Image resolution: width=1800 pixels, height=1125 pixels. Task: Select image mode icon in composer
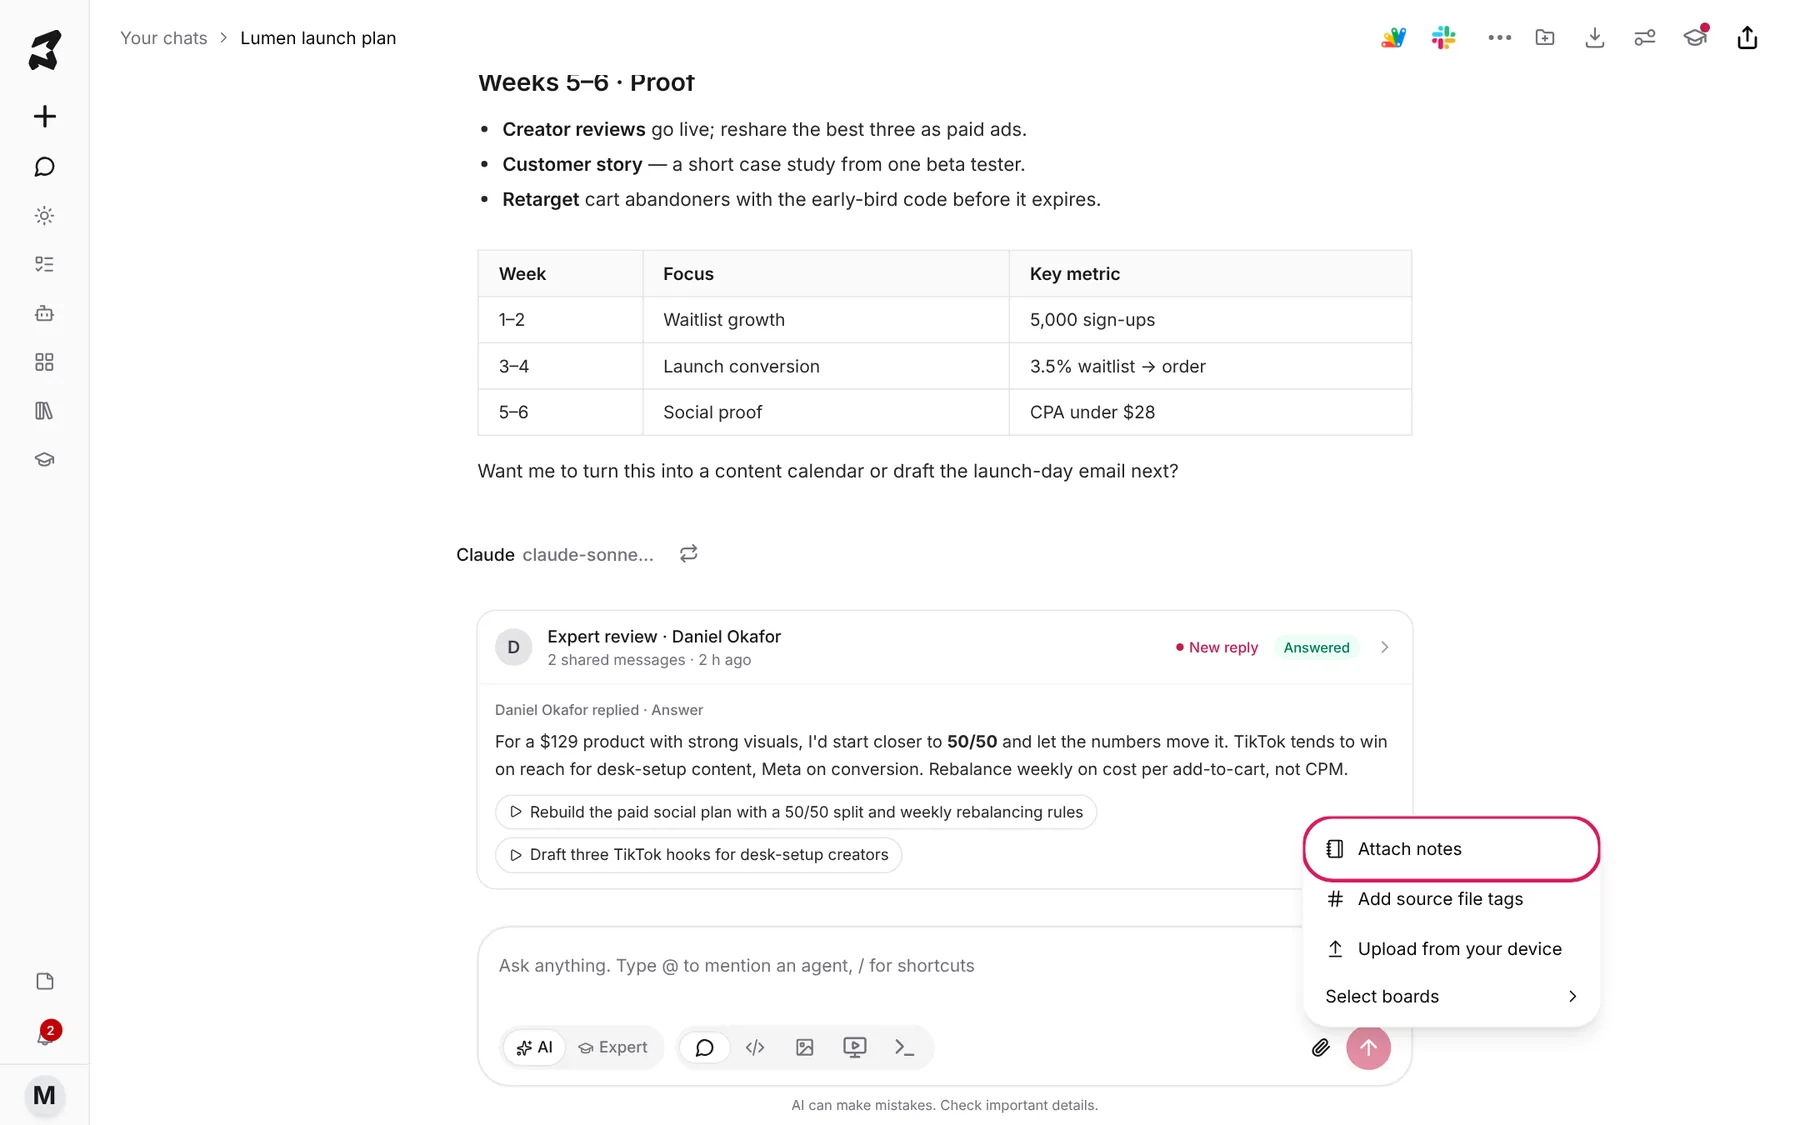point(805,1047)
